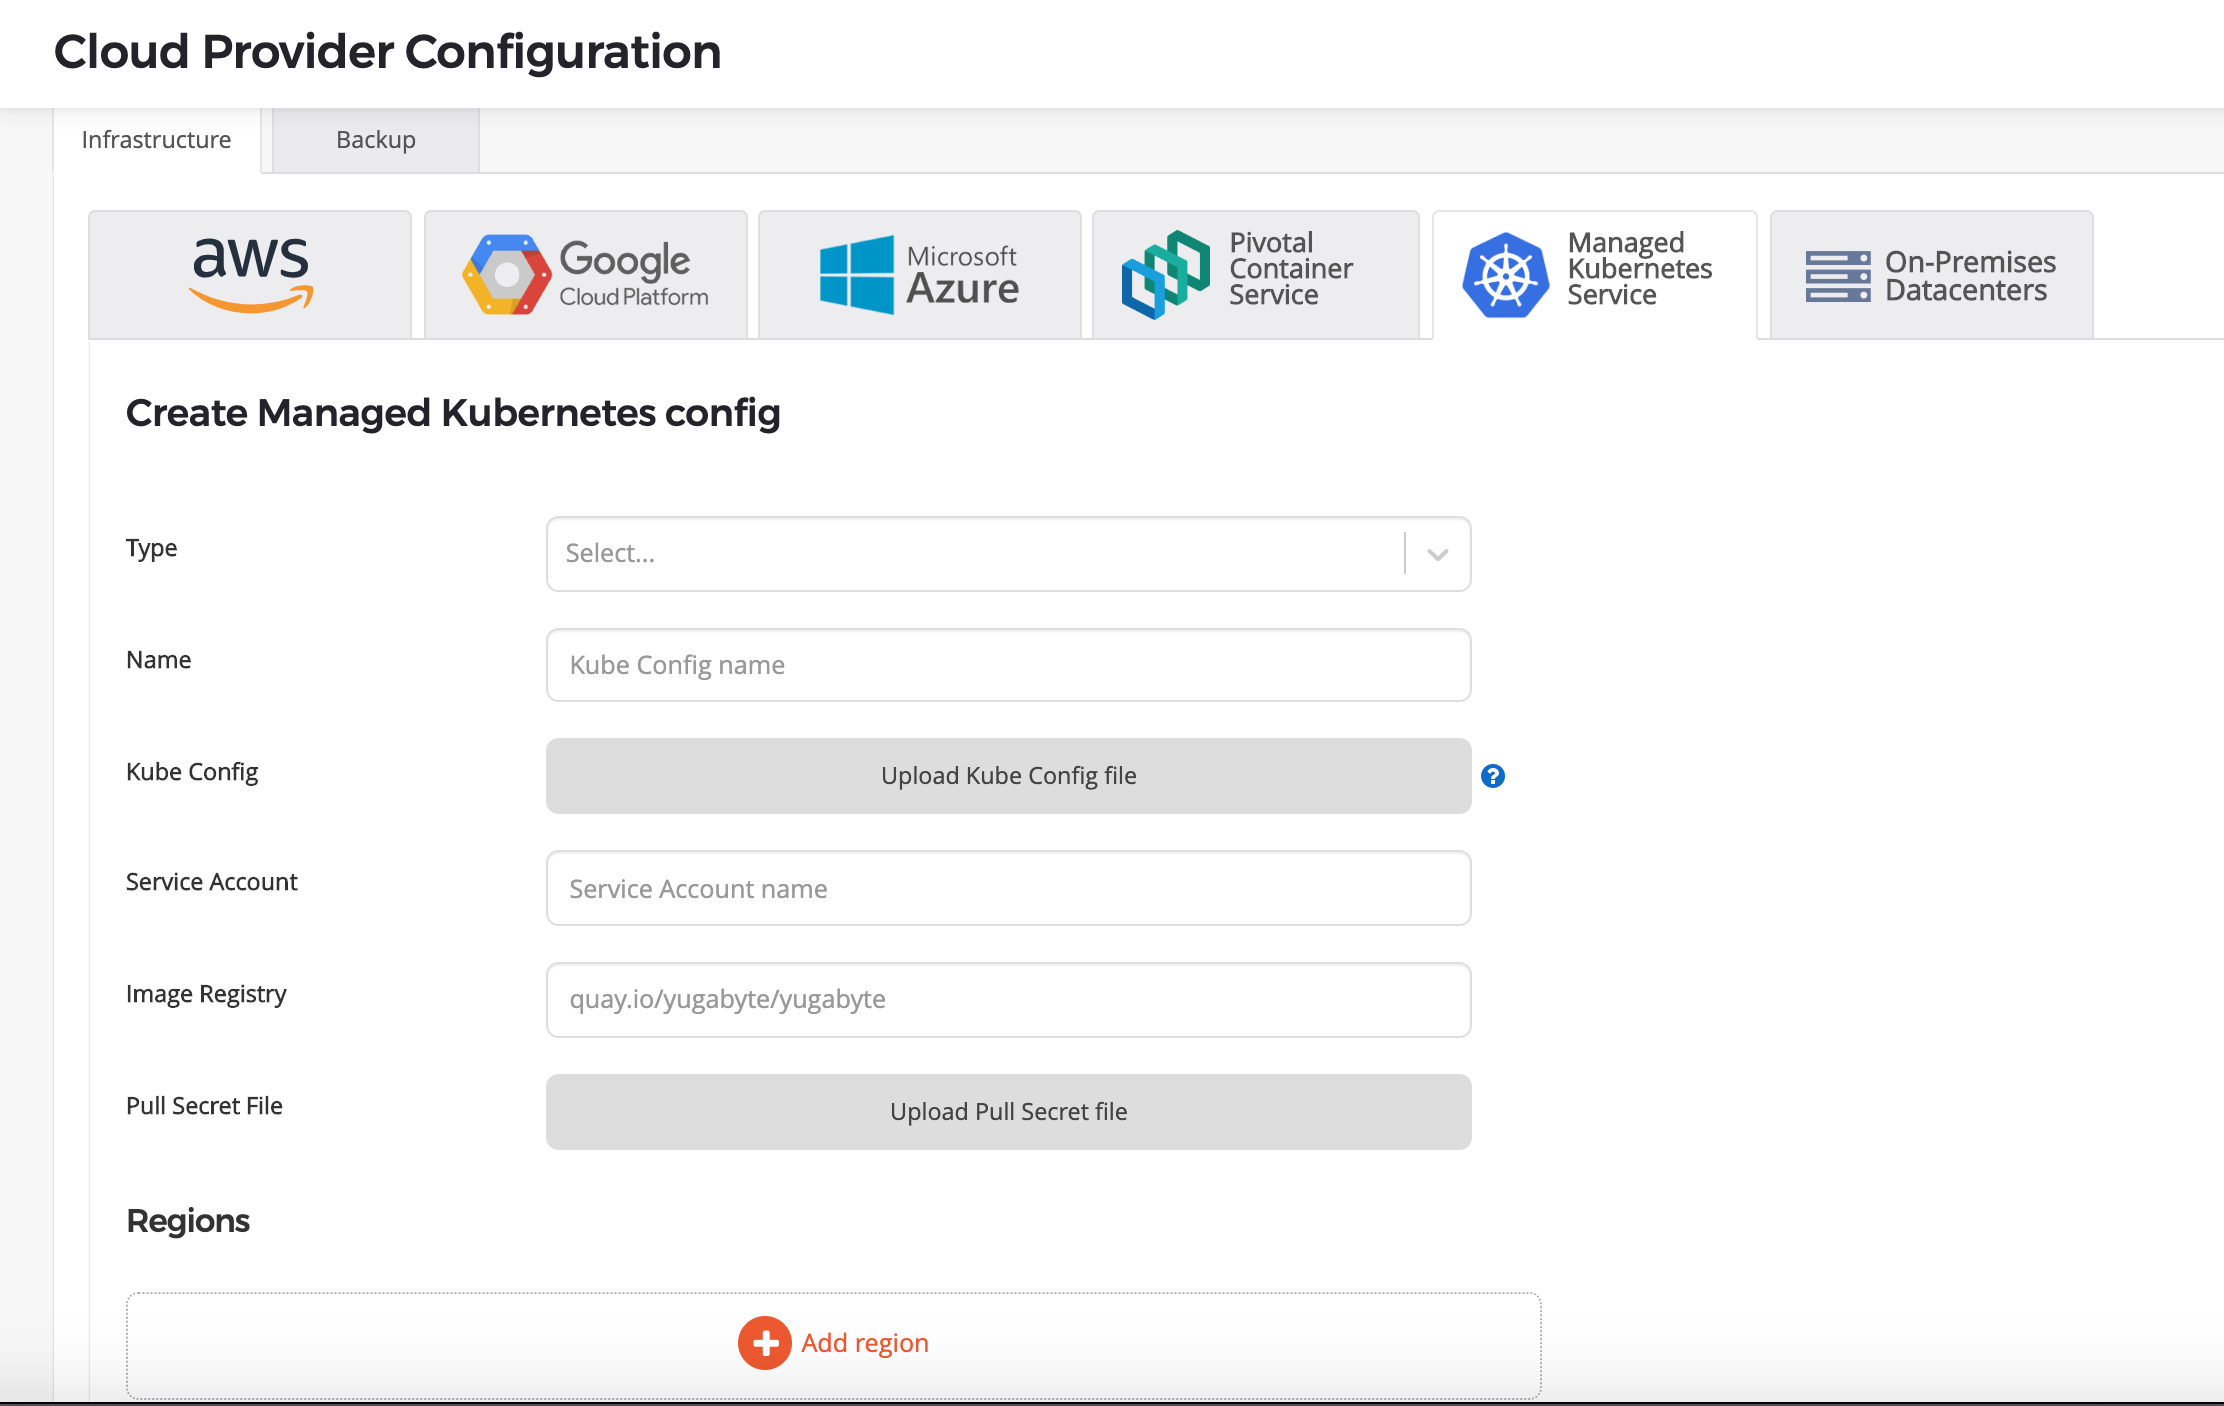Click the AWS smile logo
The width and height of the screenshot is (2224, 1406).
[x=251, y=274]
